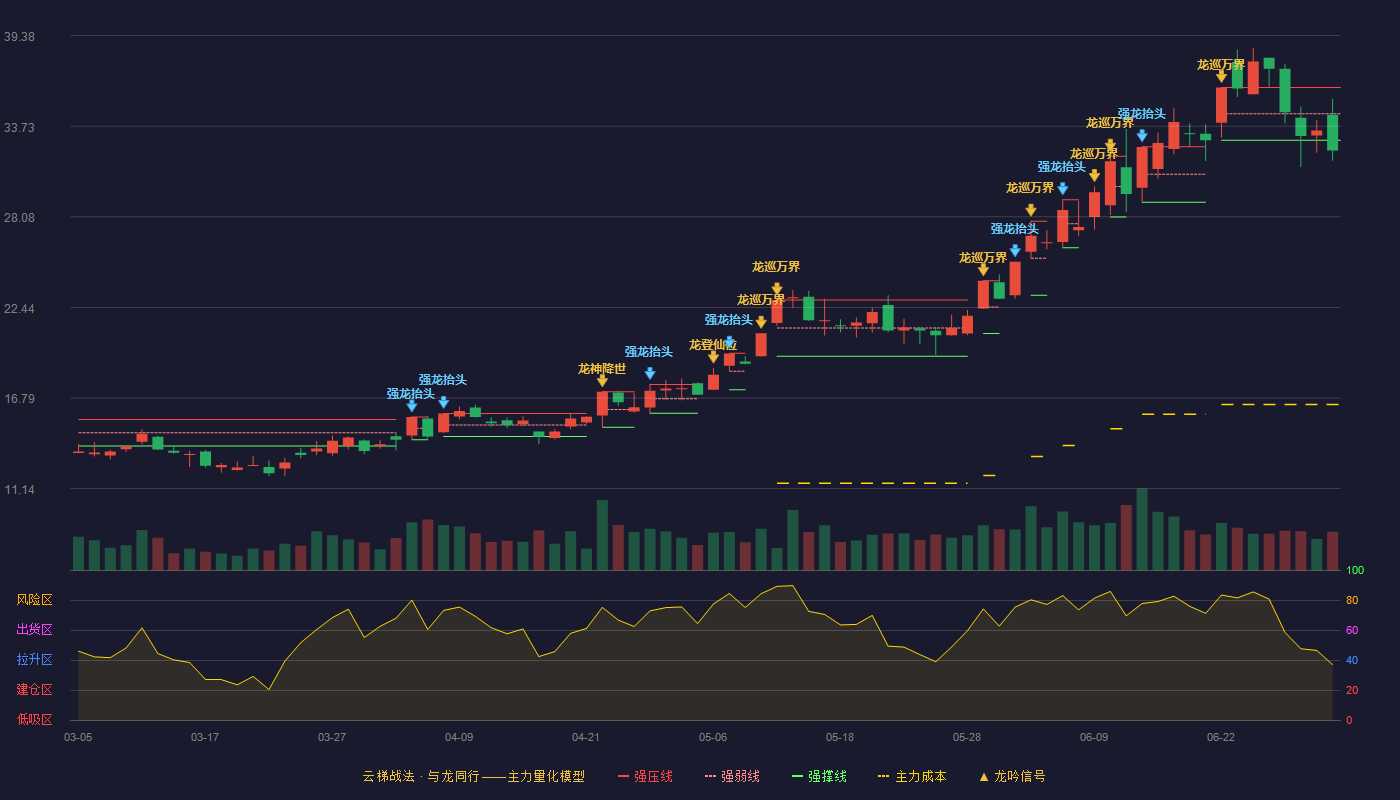The width and height of the screenshot is (1400, 800).
Task: Click the 04-09 date label
Action: (459, 737)
